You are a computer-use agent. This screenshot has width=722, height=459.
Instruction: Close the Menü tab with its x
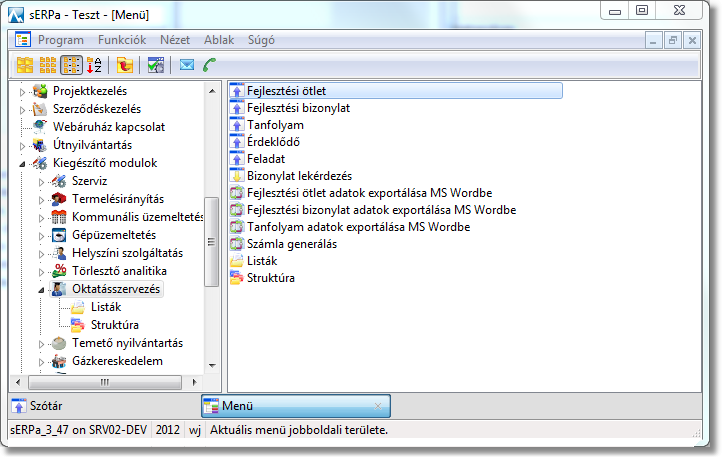[378, 406]
